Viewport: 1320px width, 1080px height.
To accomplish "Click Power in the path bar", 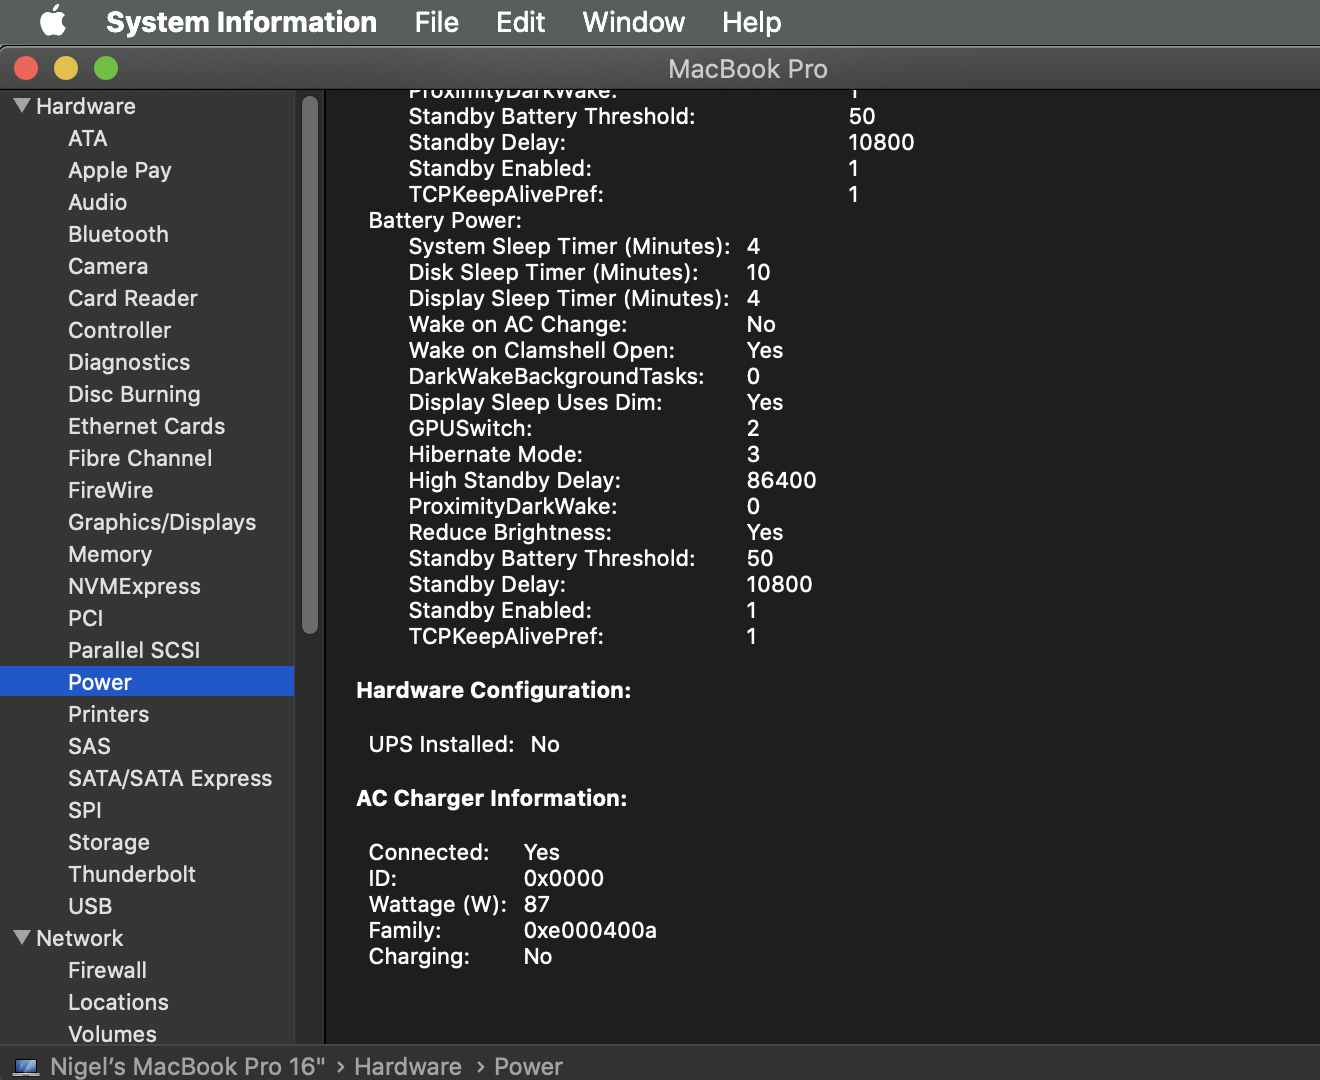I will (528, 1066).
